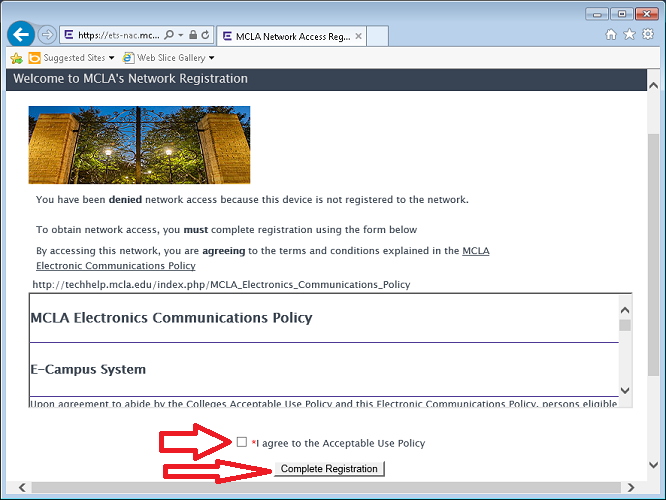The image size is (666, 500).
Task: Add to Favorites bar star icon
Action: point(17,58)
